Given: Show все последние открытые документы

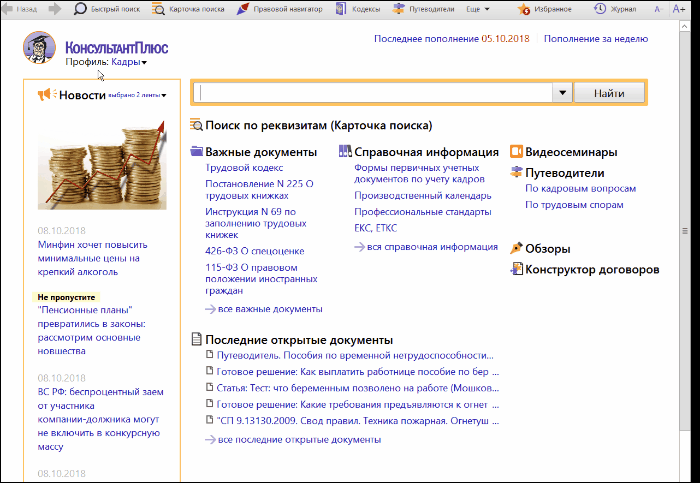Looking at the screenshot, I should coord(299,440).
